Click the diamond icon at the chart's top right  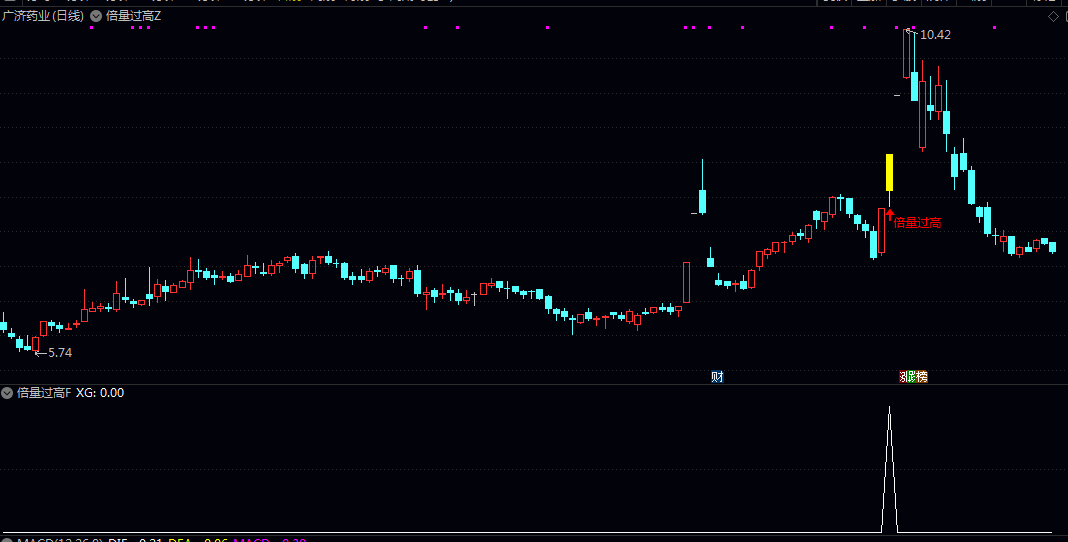1053,16
